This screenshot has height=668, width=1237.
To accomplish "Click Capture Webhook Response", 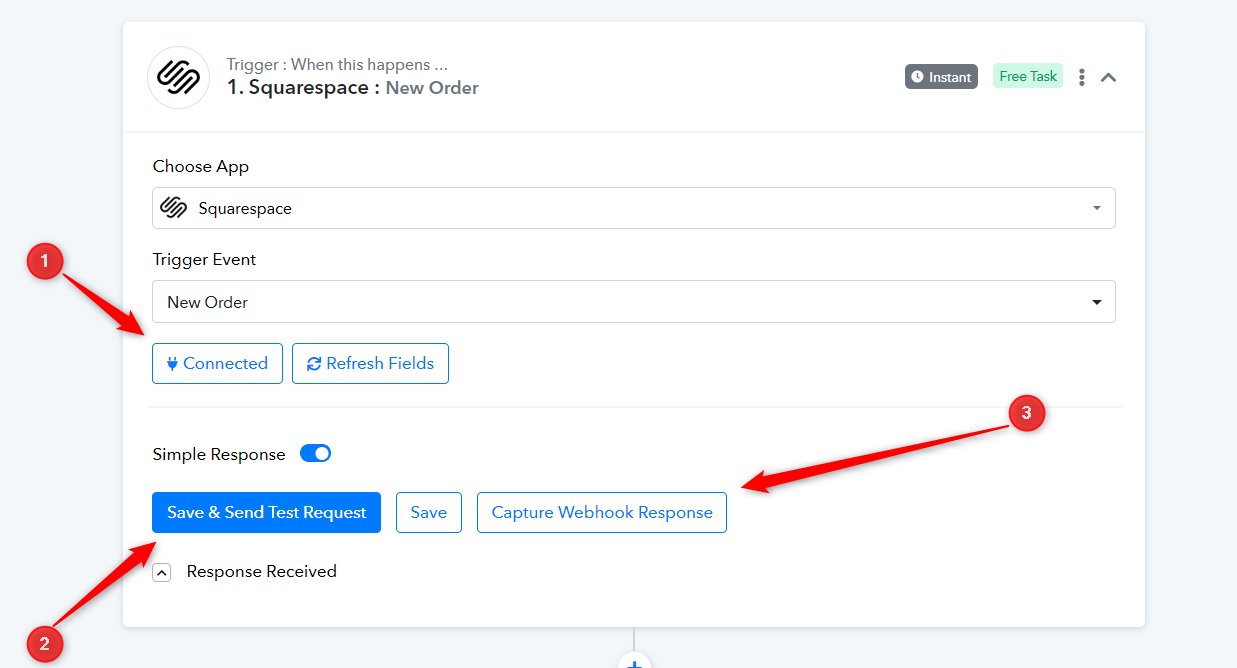I will coord(602,512).
